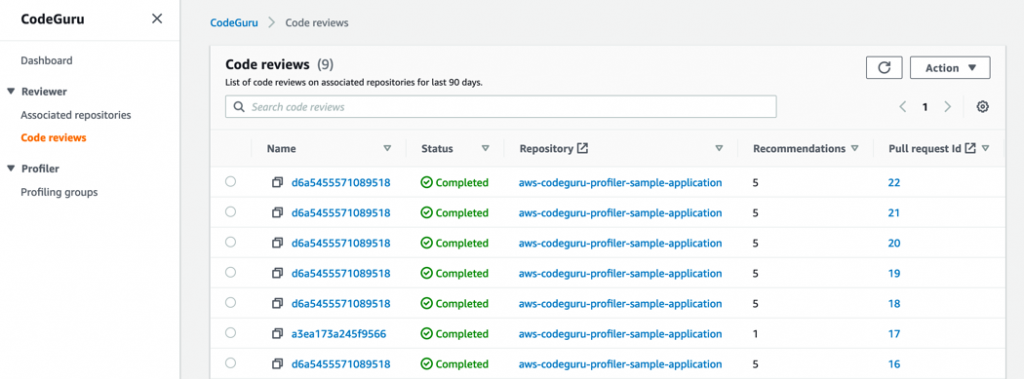Click the search magnifier icon
Screen dimensions: 1024x379
(239, 107)
